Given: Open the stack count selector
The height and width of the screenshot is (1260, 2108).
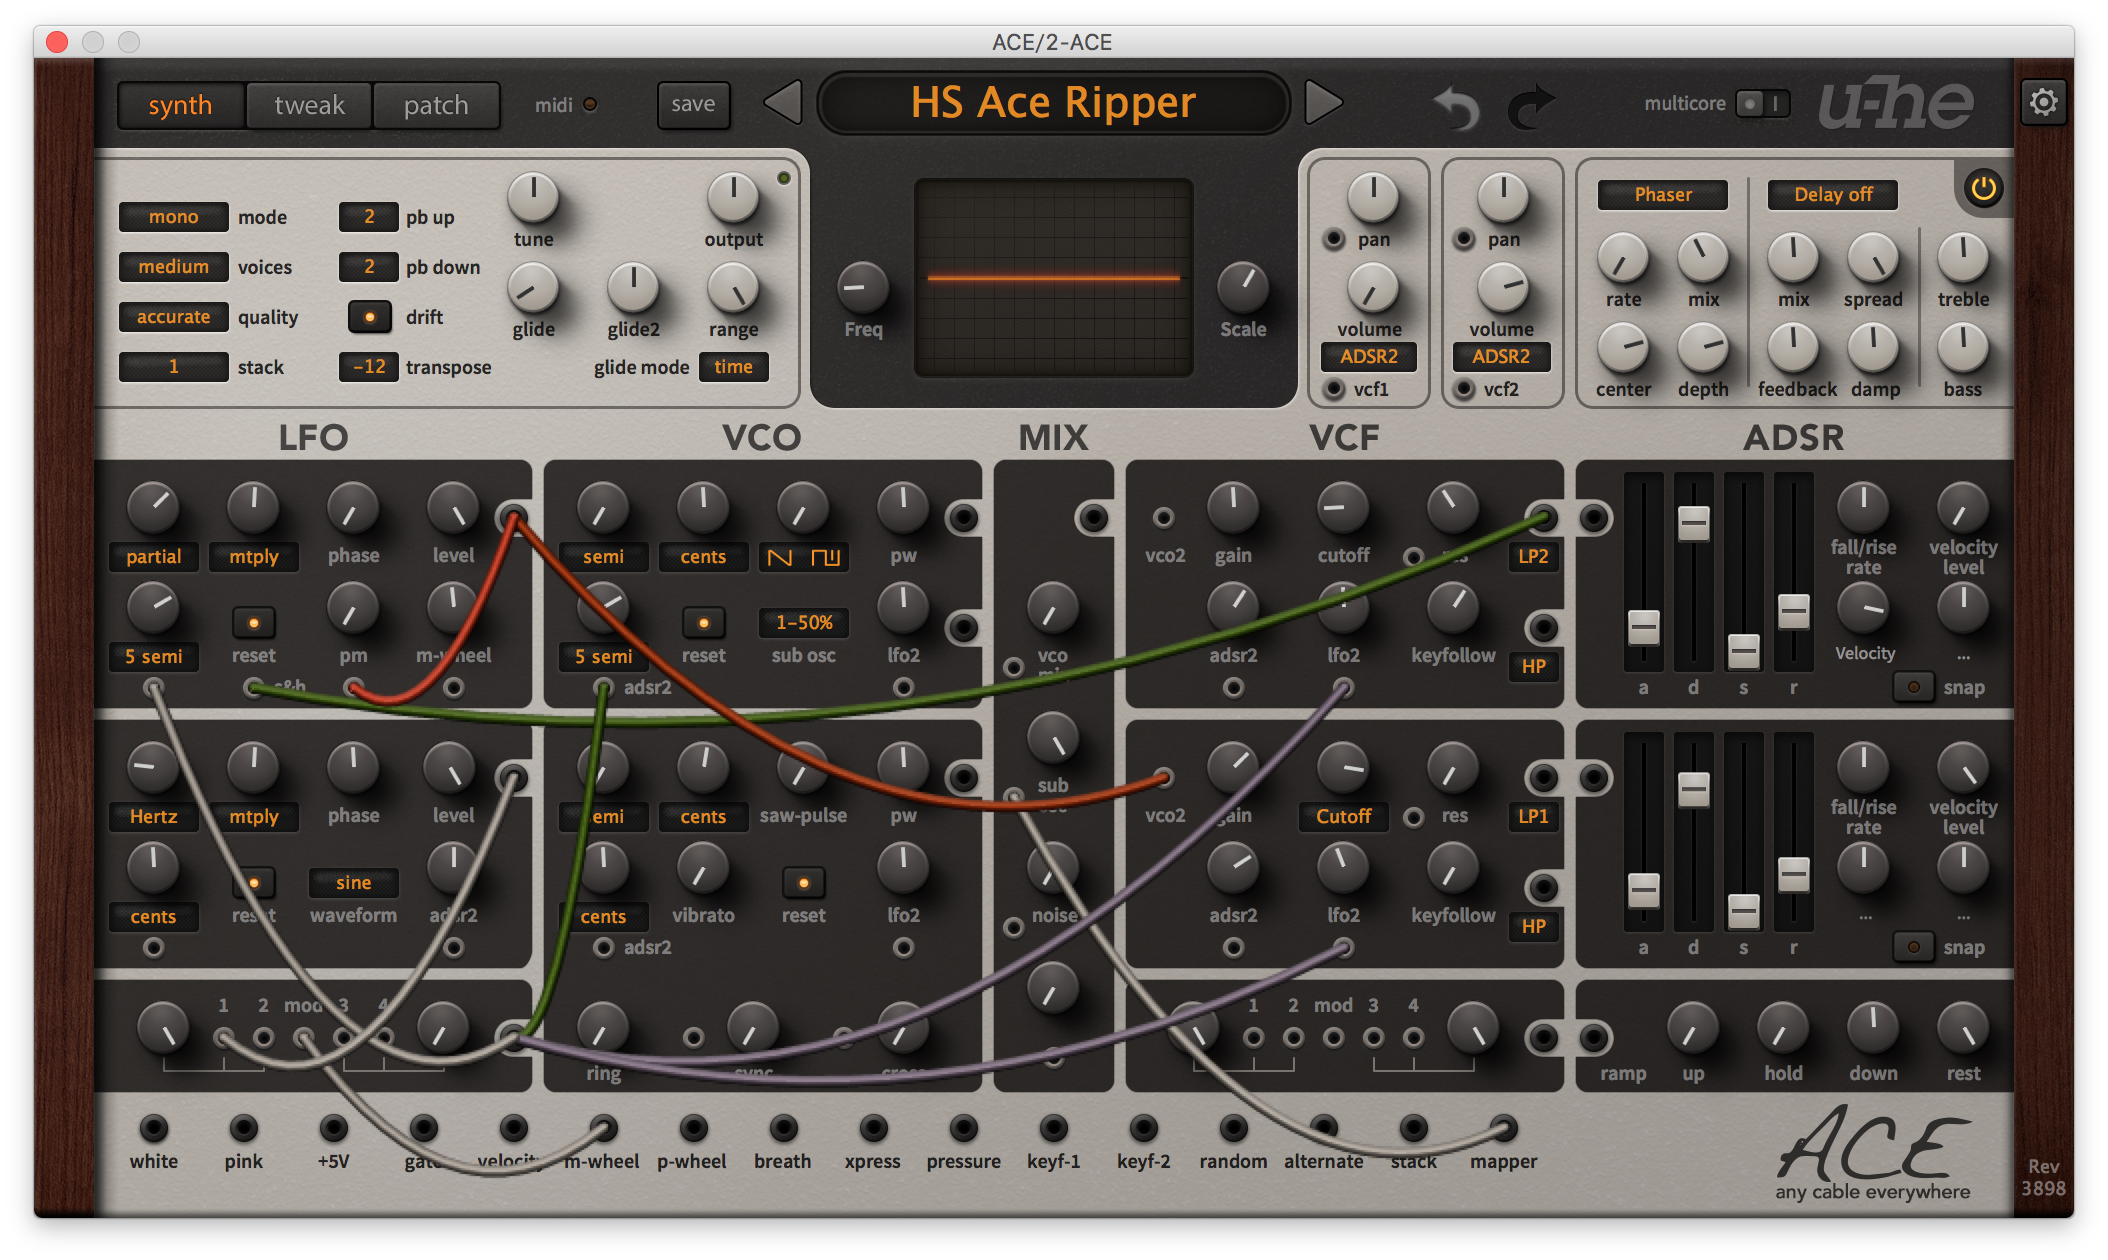Looking at the screenshot, I should [x=173, y=367].
